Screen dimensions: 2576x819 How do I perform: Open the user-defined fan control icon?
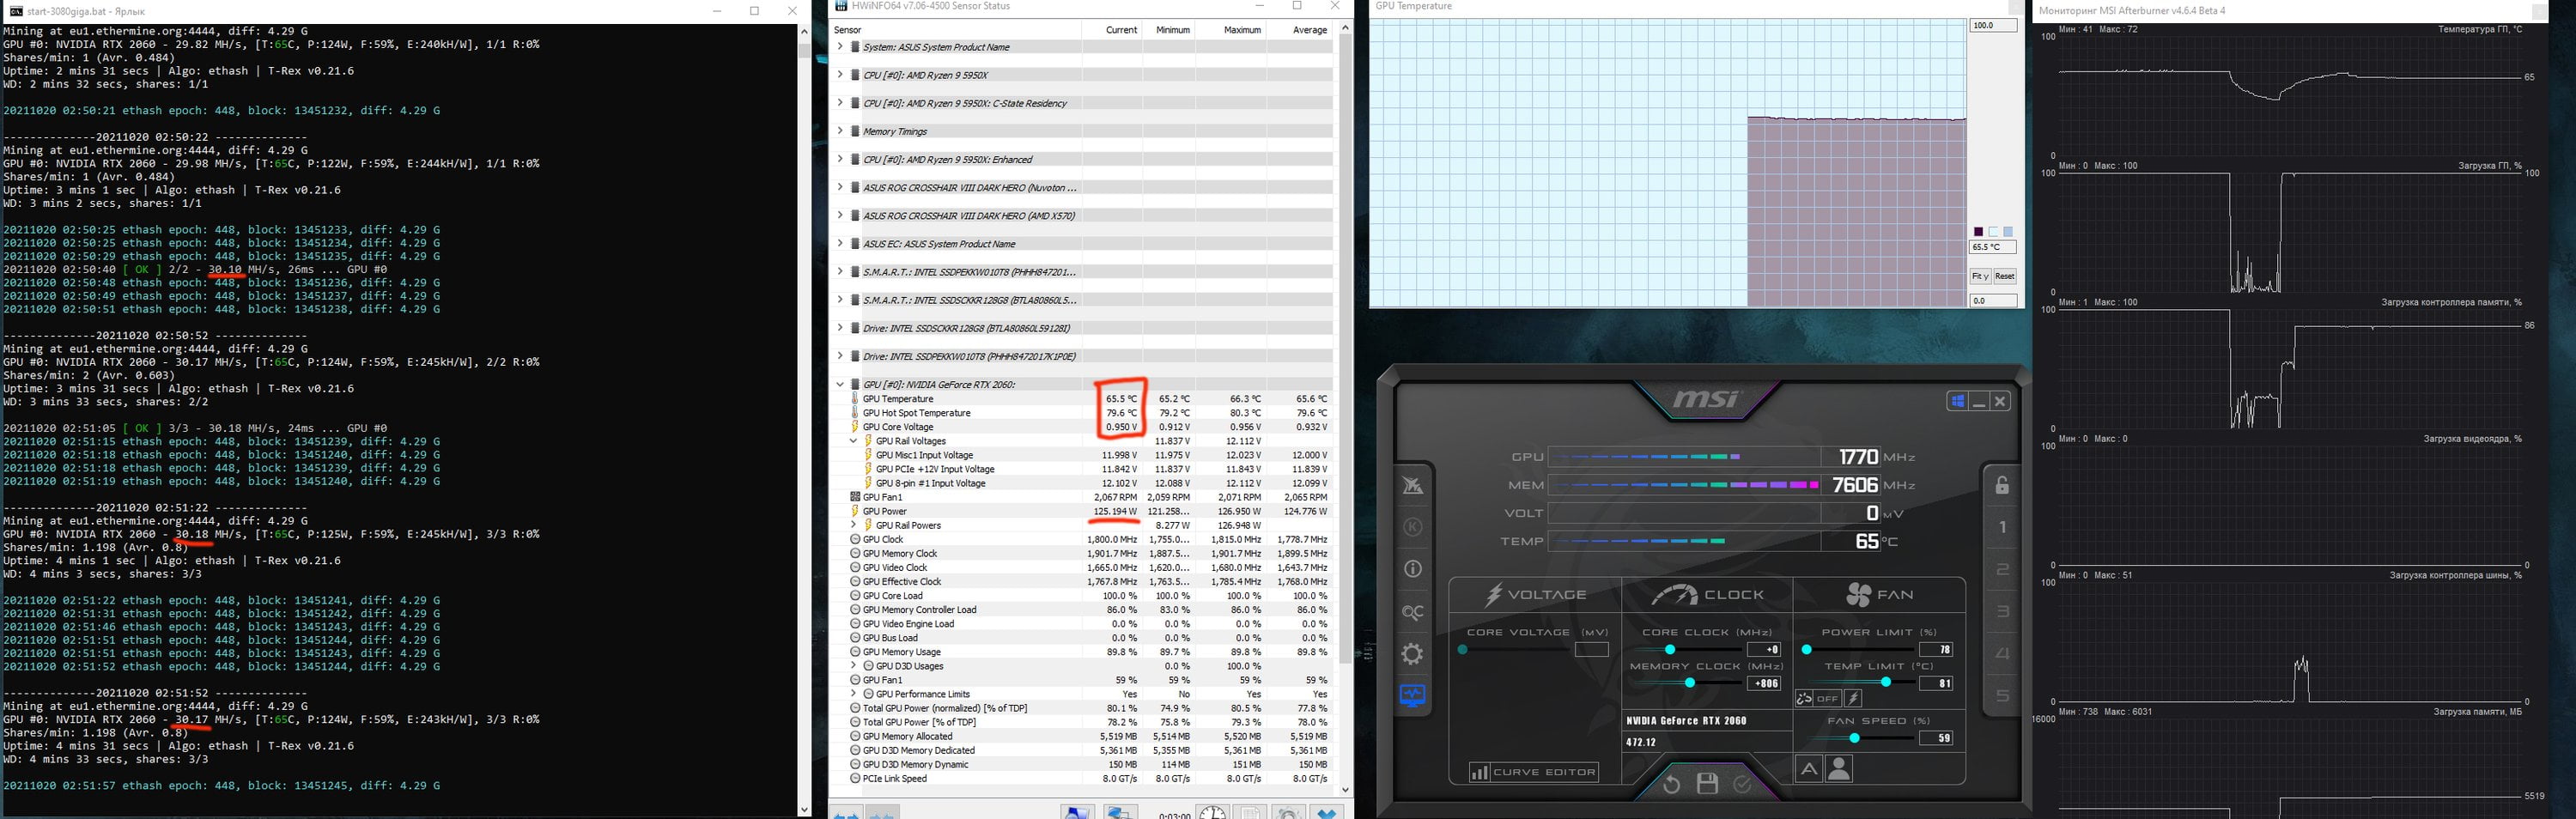point(1839,768)
